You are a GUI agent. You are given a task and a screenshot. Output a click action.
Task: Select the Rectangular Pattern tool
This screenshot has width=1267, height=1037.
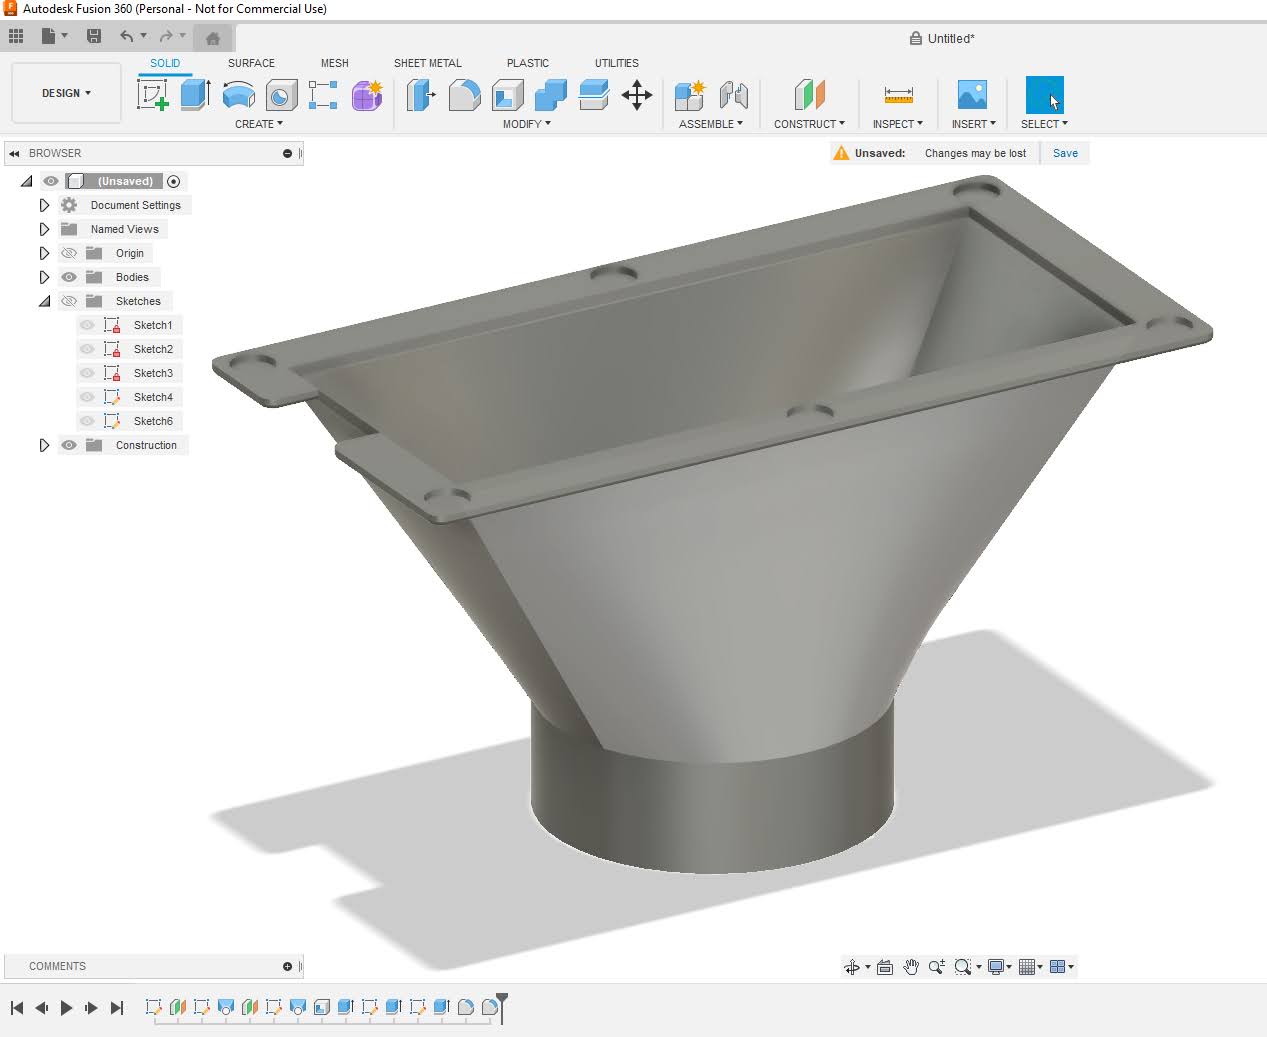[323, 95]
